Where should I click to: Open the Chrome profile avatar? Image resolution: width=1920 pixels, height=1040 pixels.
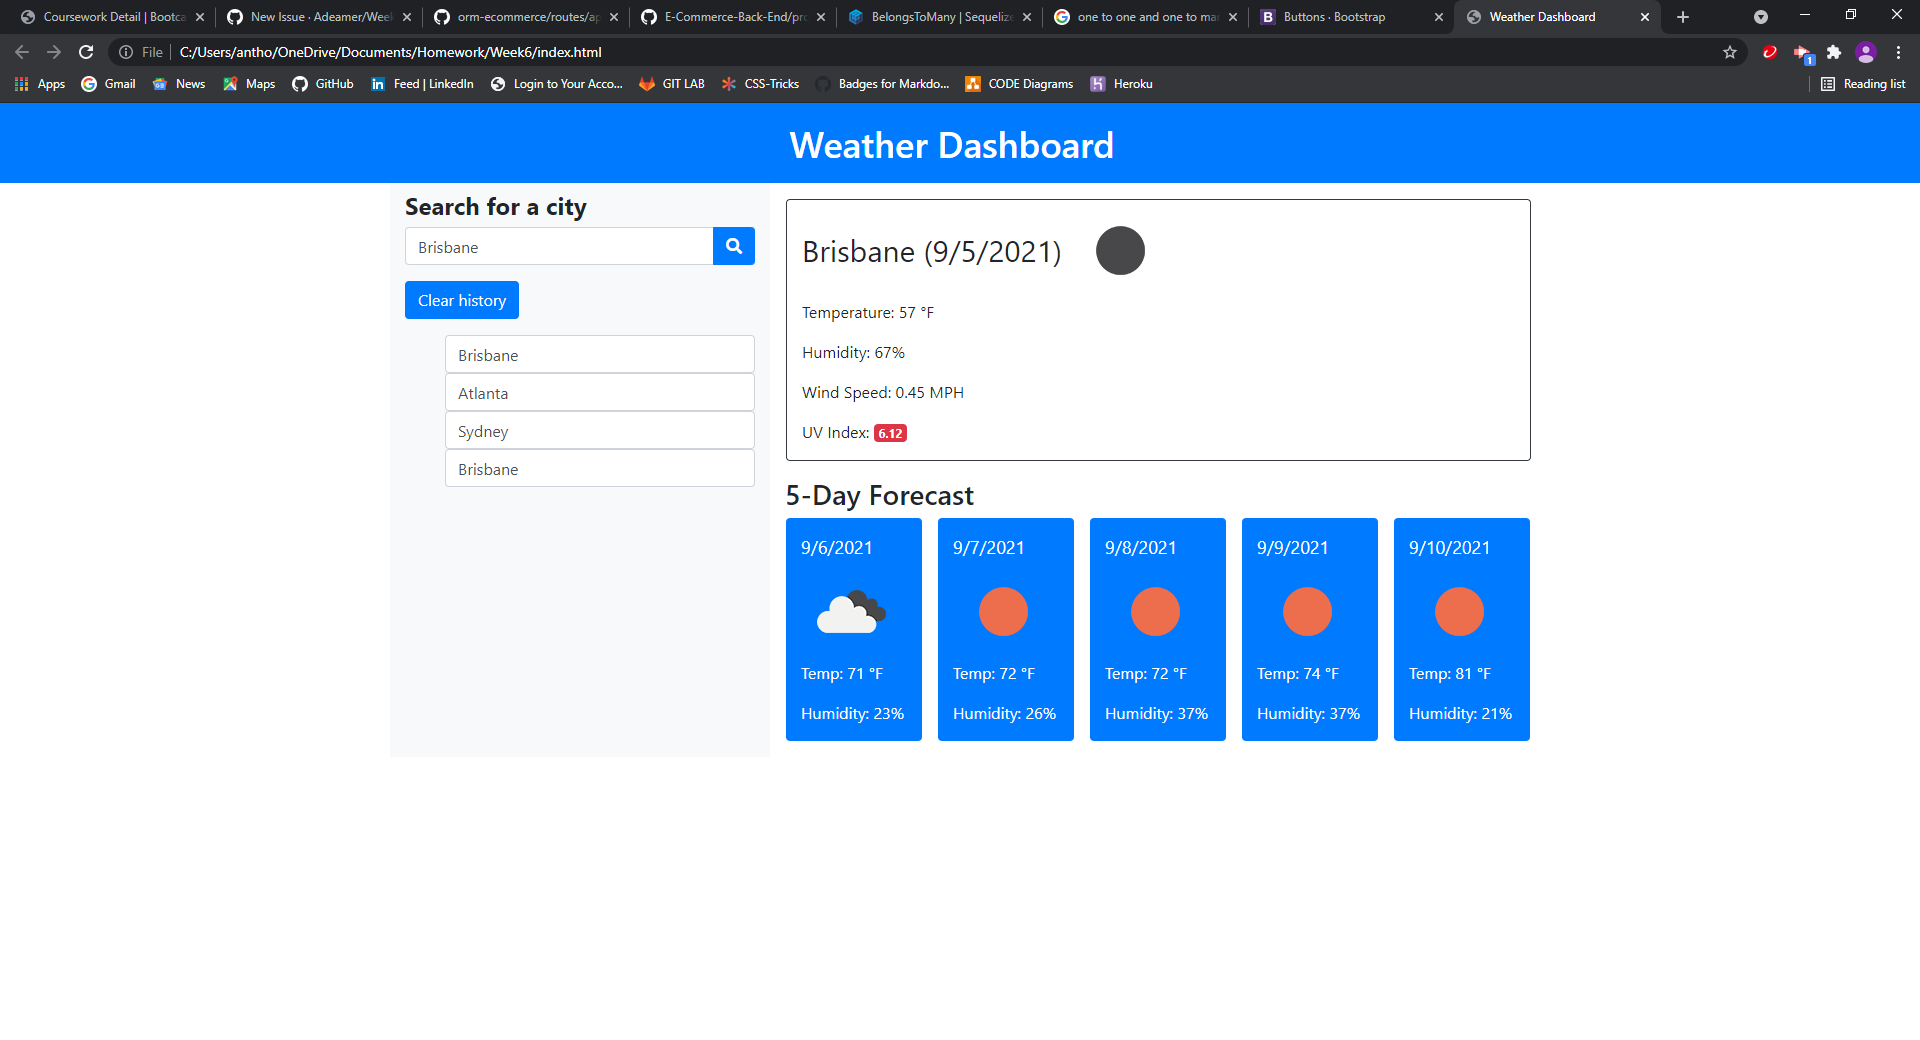tap(1866, 52)
